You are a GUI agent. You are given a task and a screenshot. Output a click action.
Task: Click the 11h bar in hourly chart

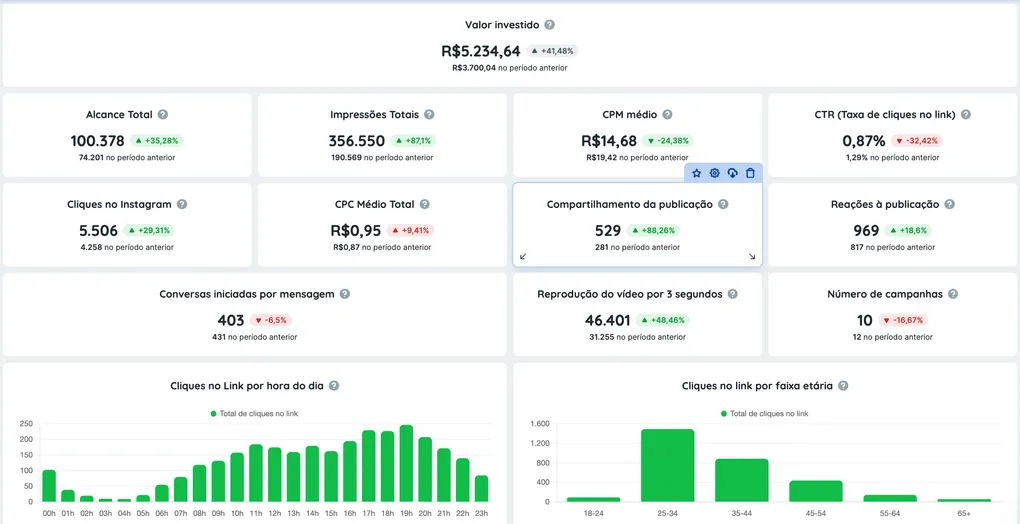256,473
